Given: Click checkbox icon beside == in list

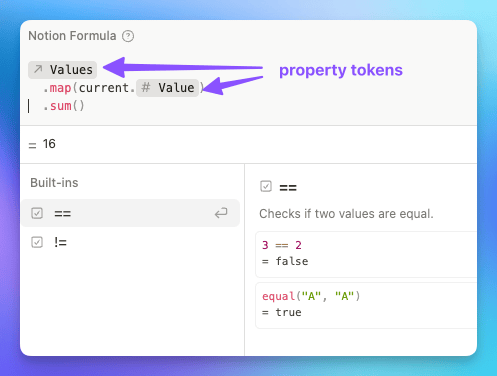Looking at the screenshot, I should tap(37, 213).
